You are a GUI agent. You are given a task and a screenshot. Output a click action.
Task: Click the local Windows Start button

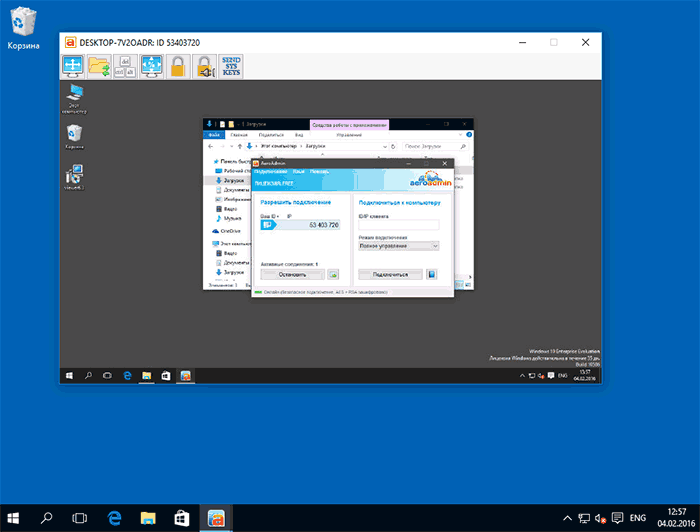[x=13, y=518]
